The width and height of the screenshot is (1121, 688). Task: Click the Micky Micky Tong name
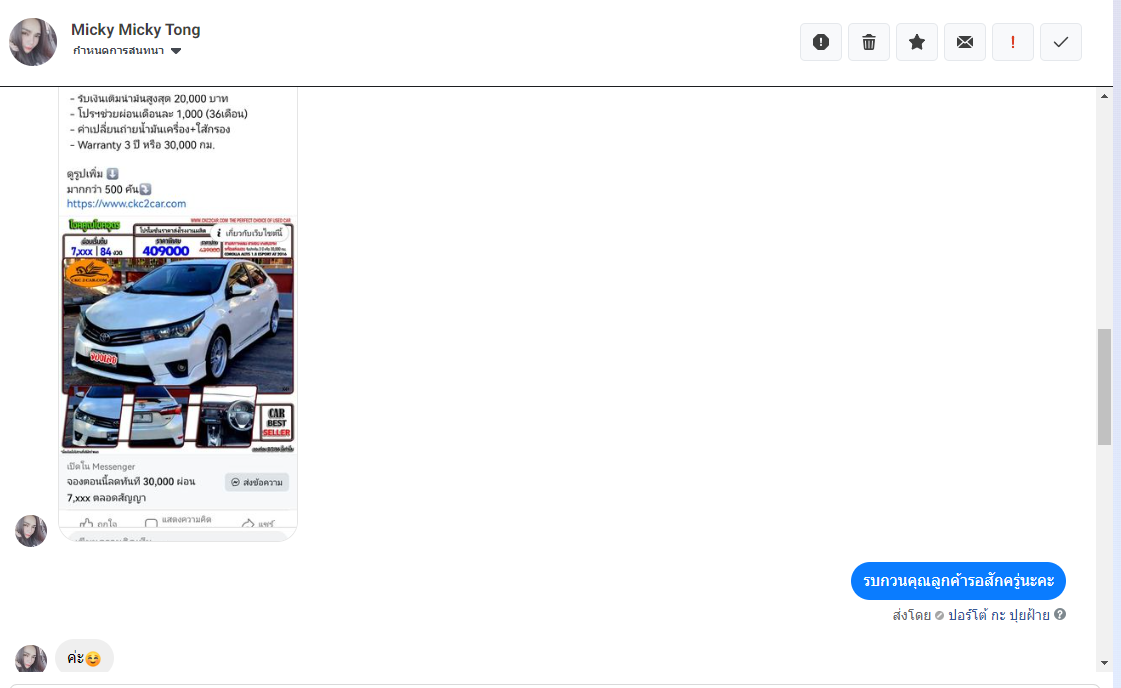[x=135, y=29]
